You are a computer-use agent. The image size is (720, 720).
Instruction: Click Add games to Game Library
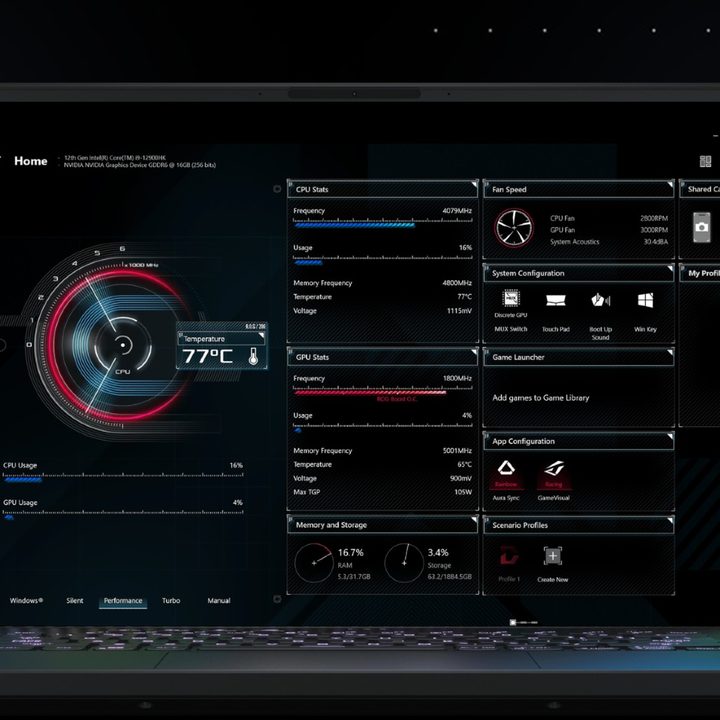[540, 398]
